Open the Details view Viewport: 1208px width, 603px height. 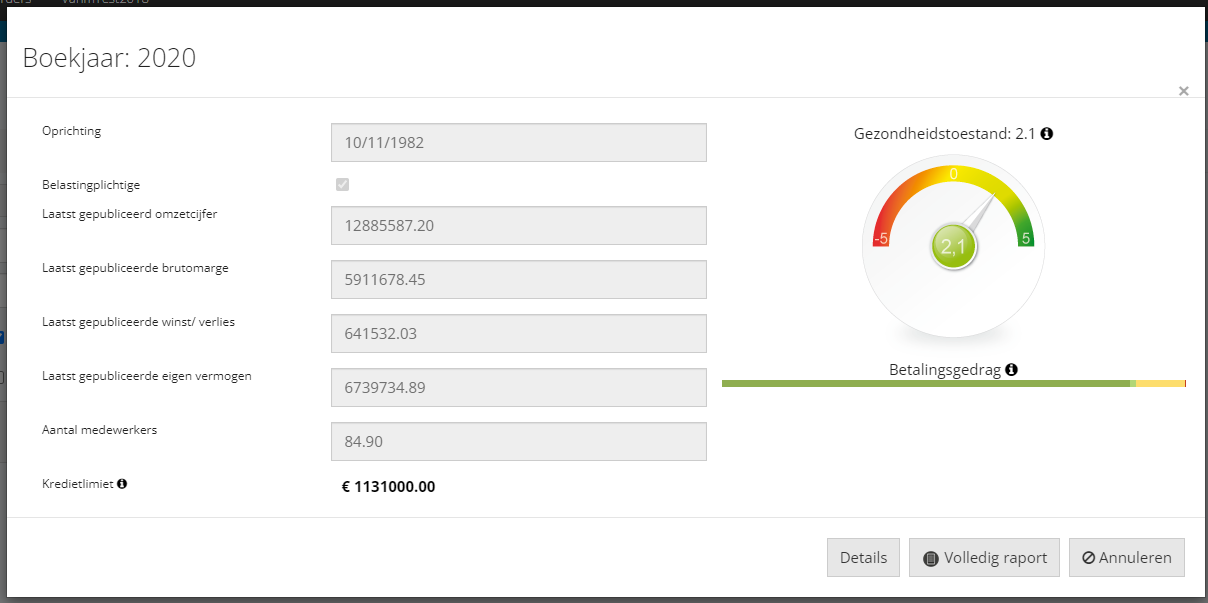(863, 558)
